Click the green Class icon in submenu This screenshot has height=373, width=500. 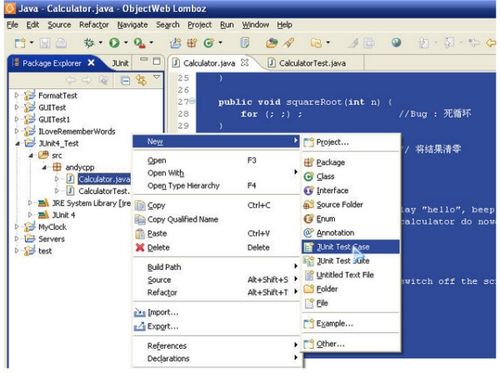[309, 177]
